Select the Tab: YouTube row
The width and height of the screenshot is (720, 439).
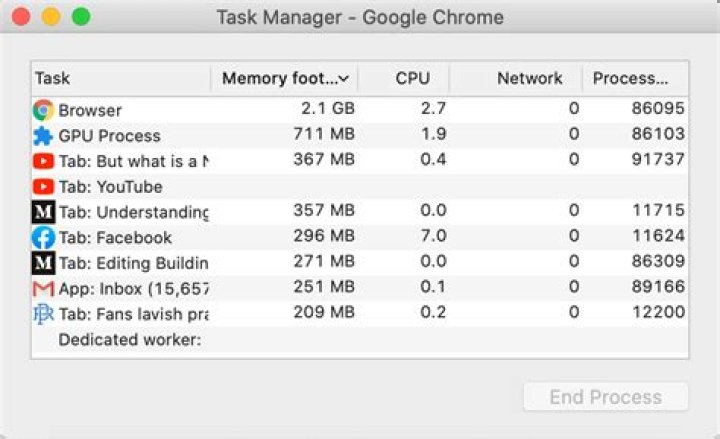pos(360,186)
